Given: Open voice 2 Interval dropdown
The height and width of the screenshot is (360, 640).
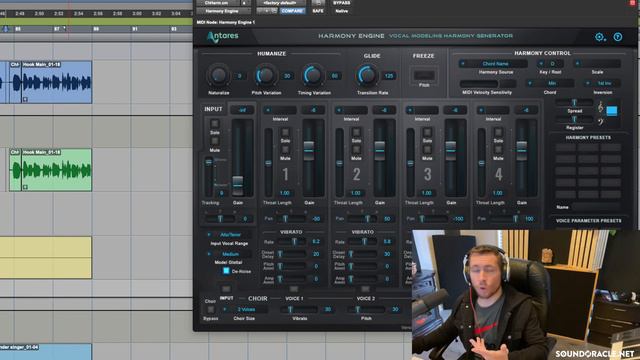Looking at the screenshot, I should point(351,110).
